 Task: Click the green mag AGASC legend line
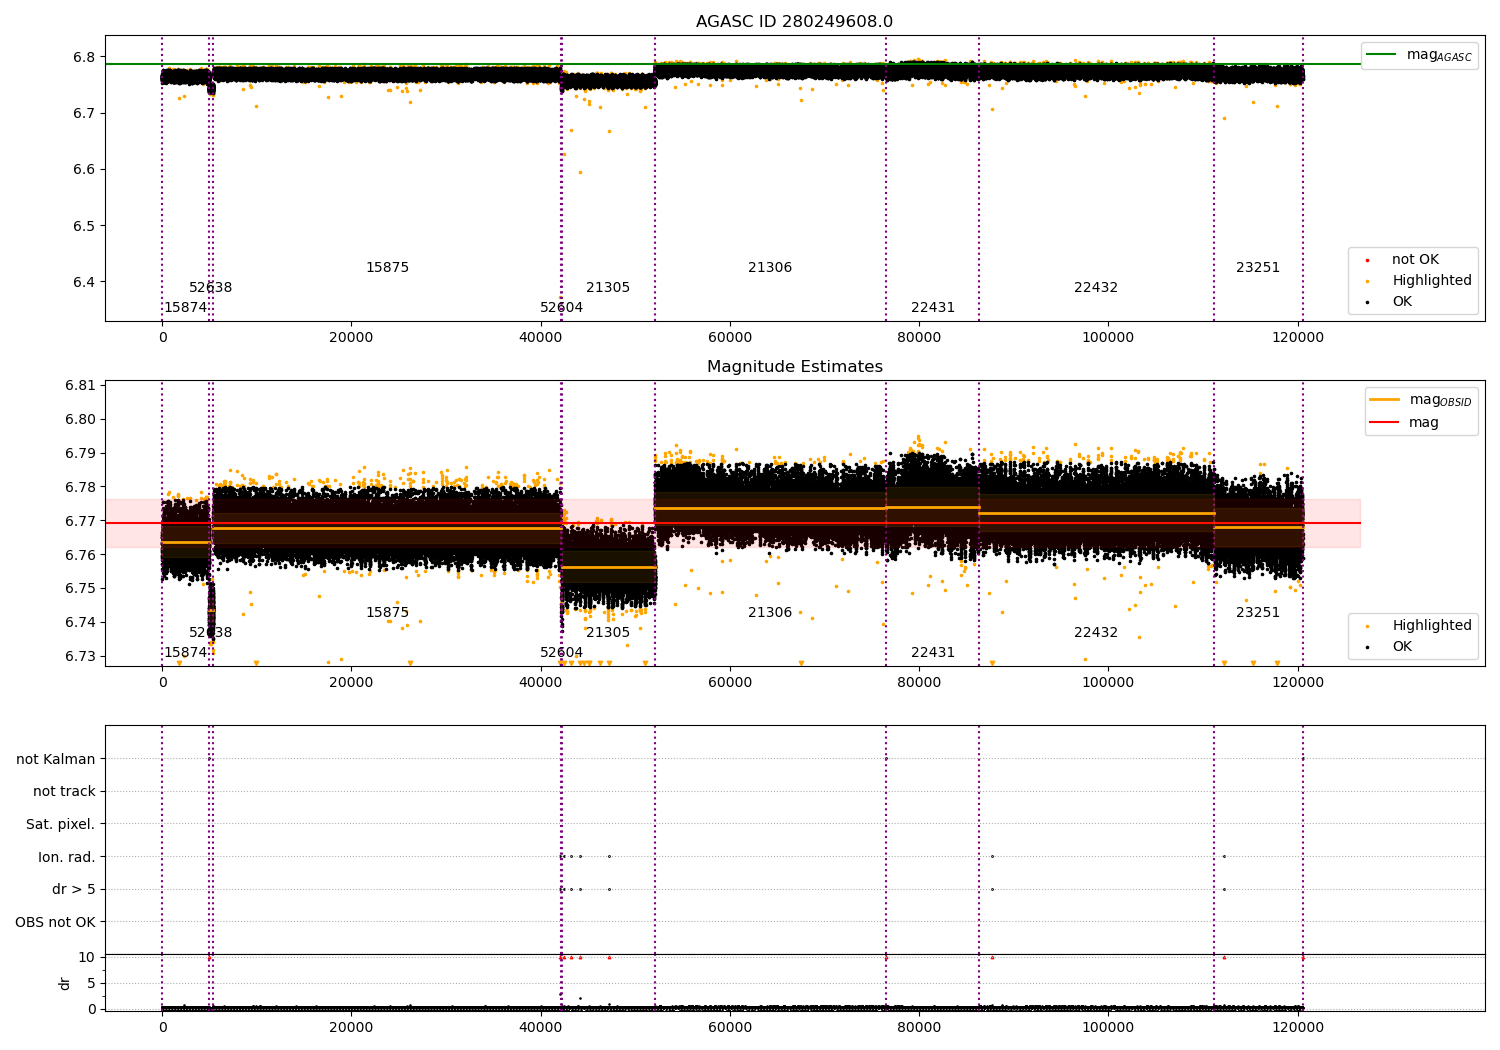pos(1382,55)
